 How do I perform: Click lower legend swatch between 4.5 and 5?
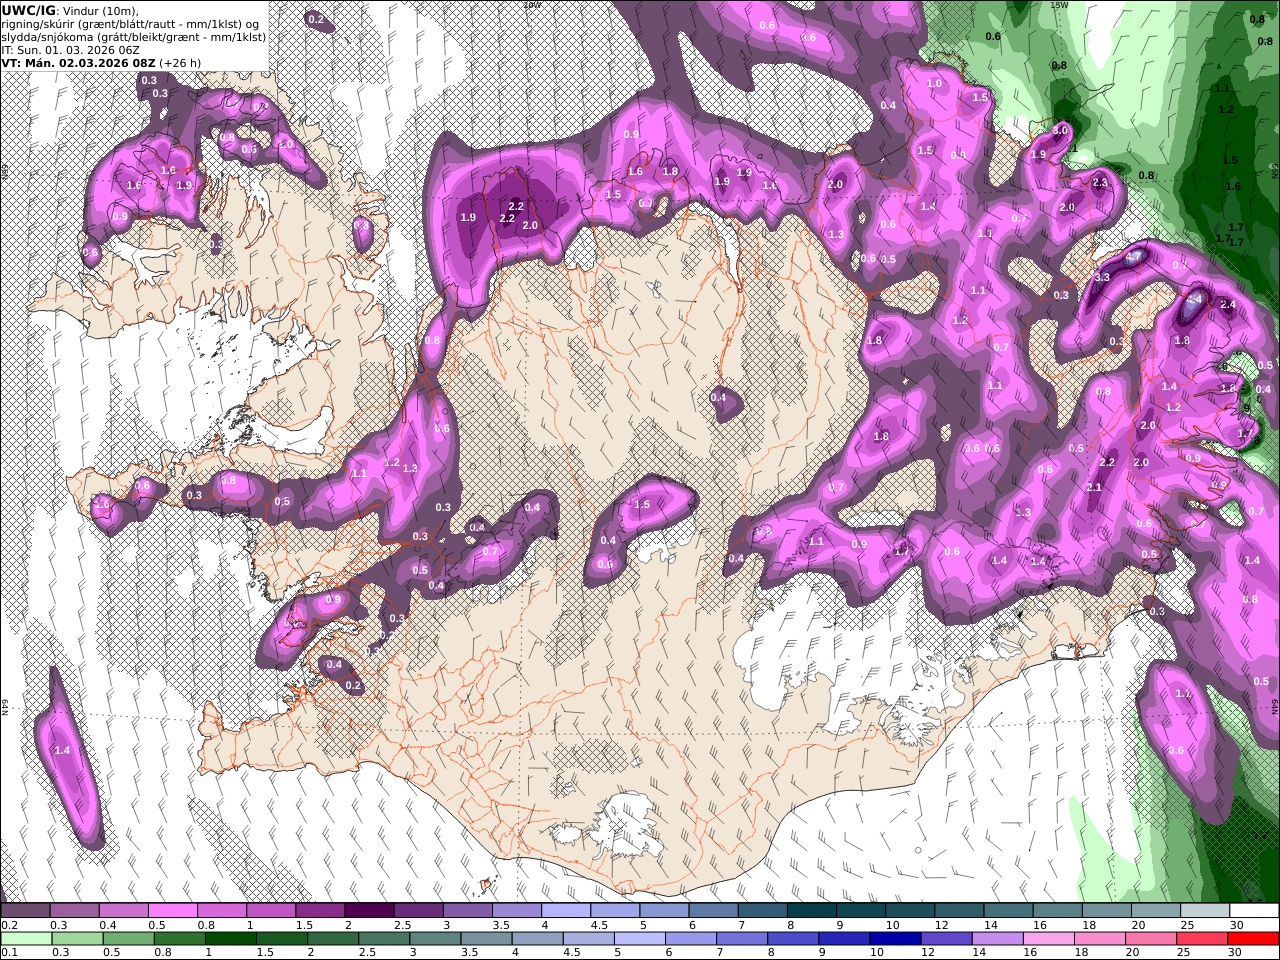pos(589,938)
